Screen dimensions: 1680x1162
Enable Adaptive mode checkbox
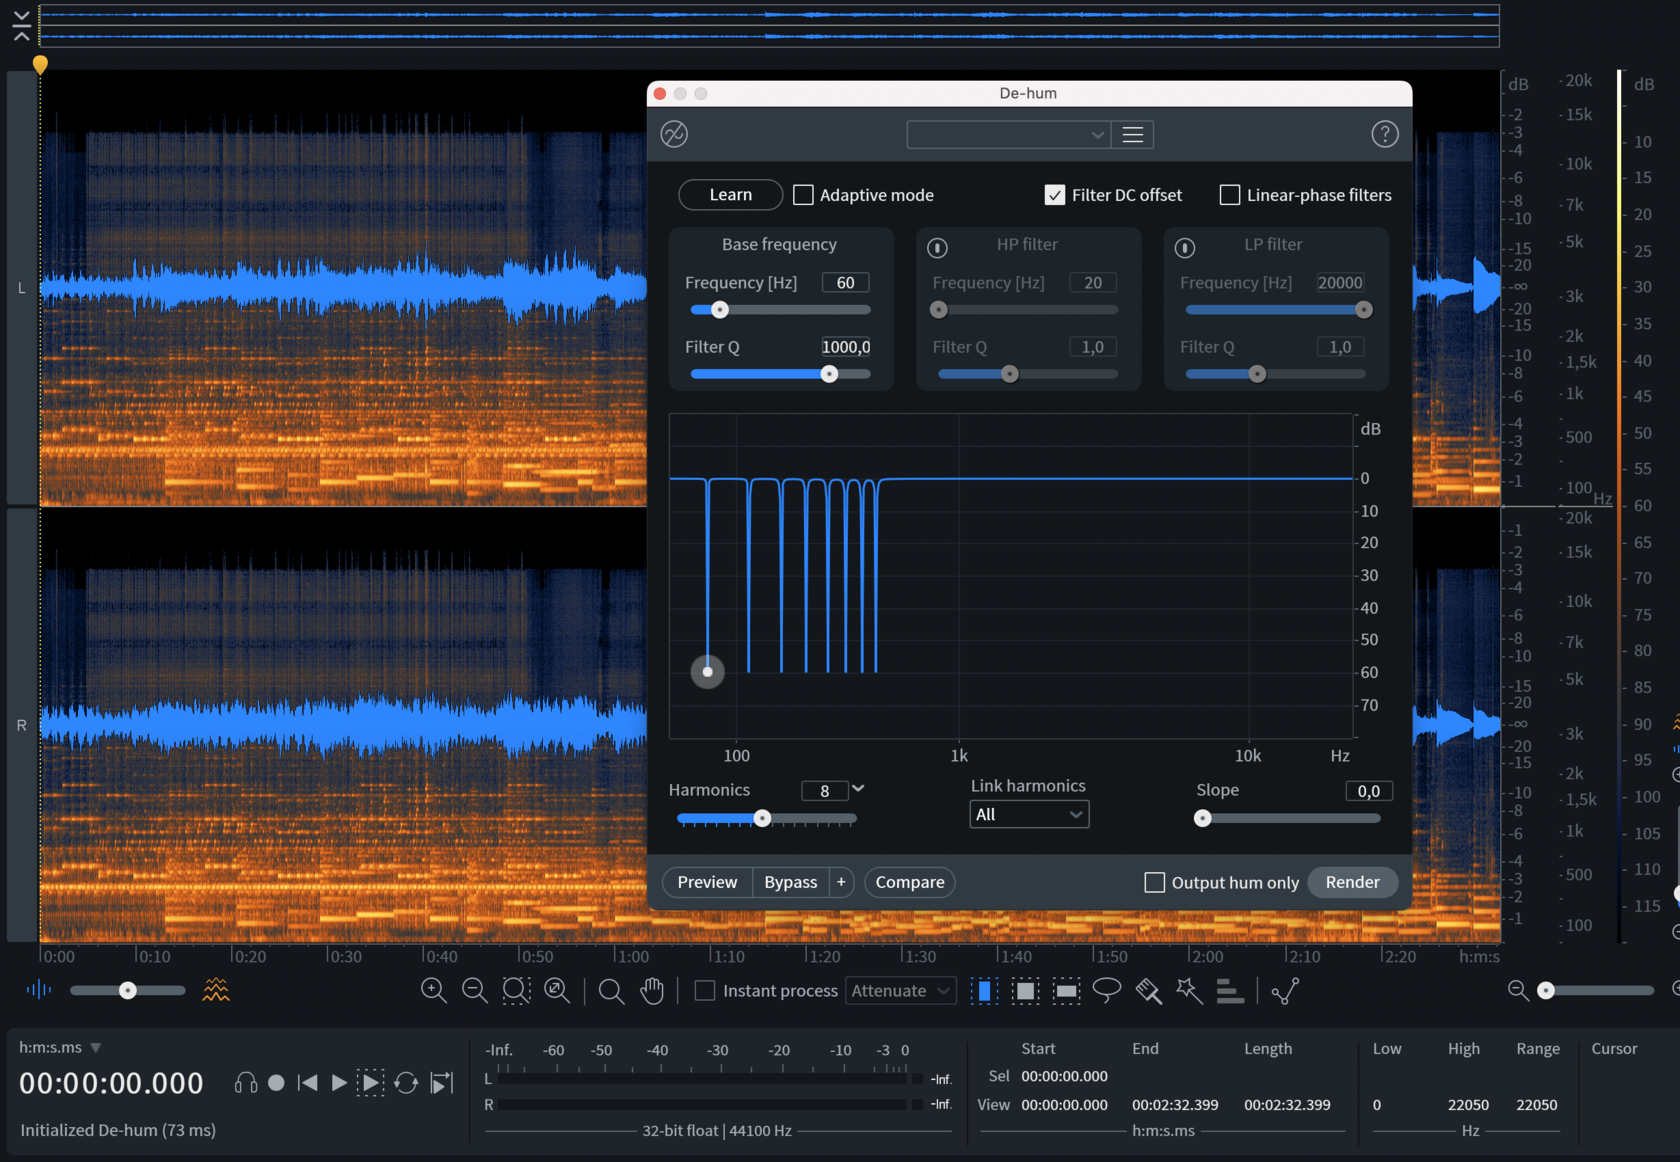803,195
